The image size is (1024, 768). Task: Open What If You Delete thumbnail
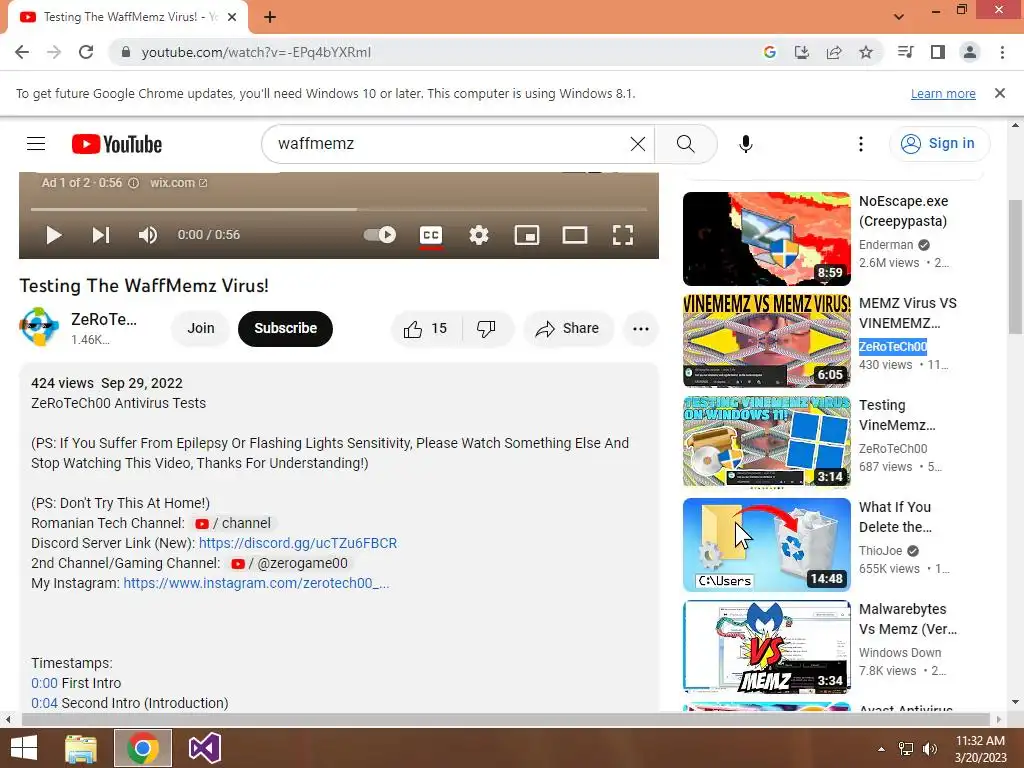767,545
